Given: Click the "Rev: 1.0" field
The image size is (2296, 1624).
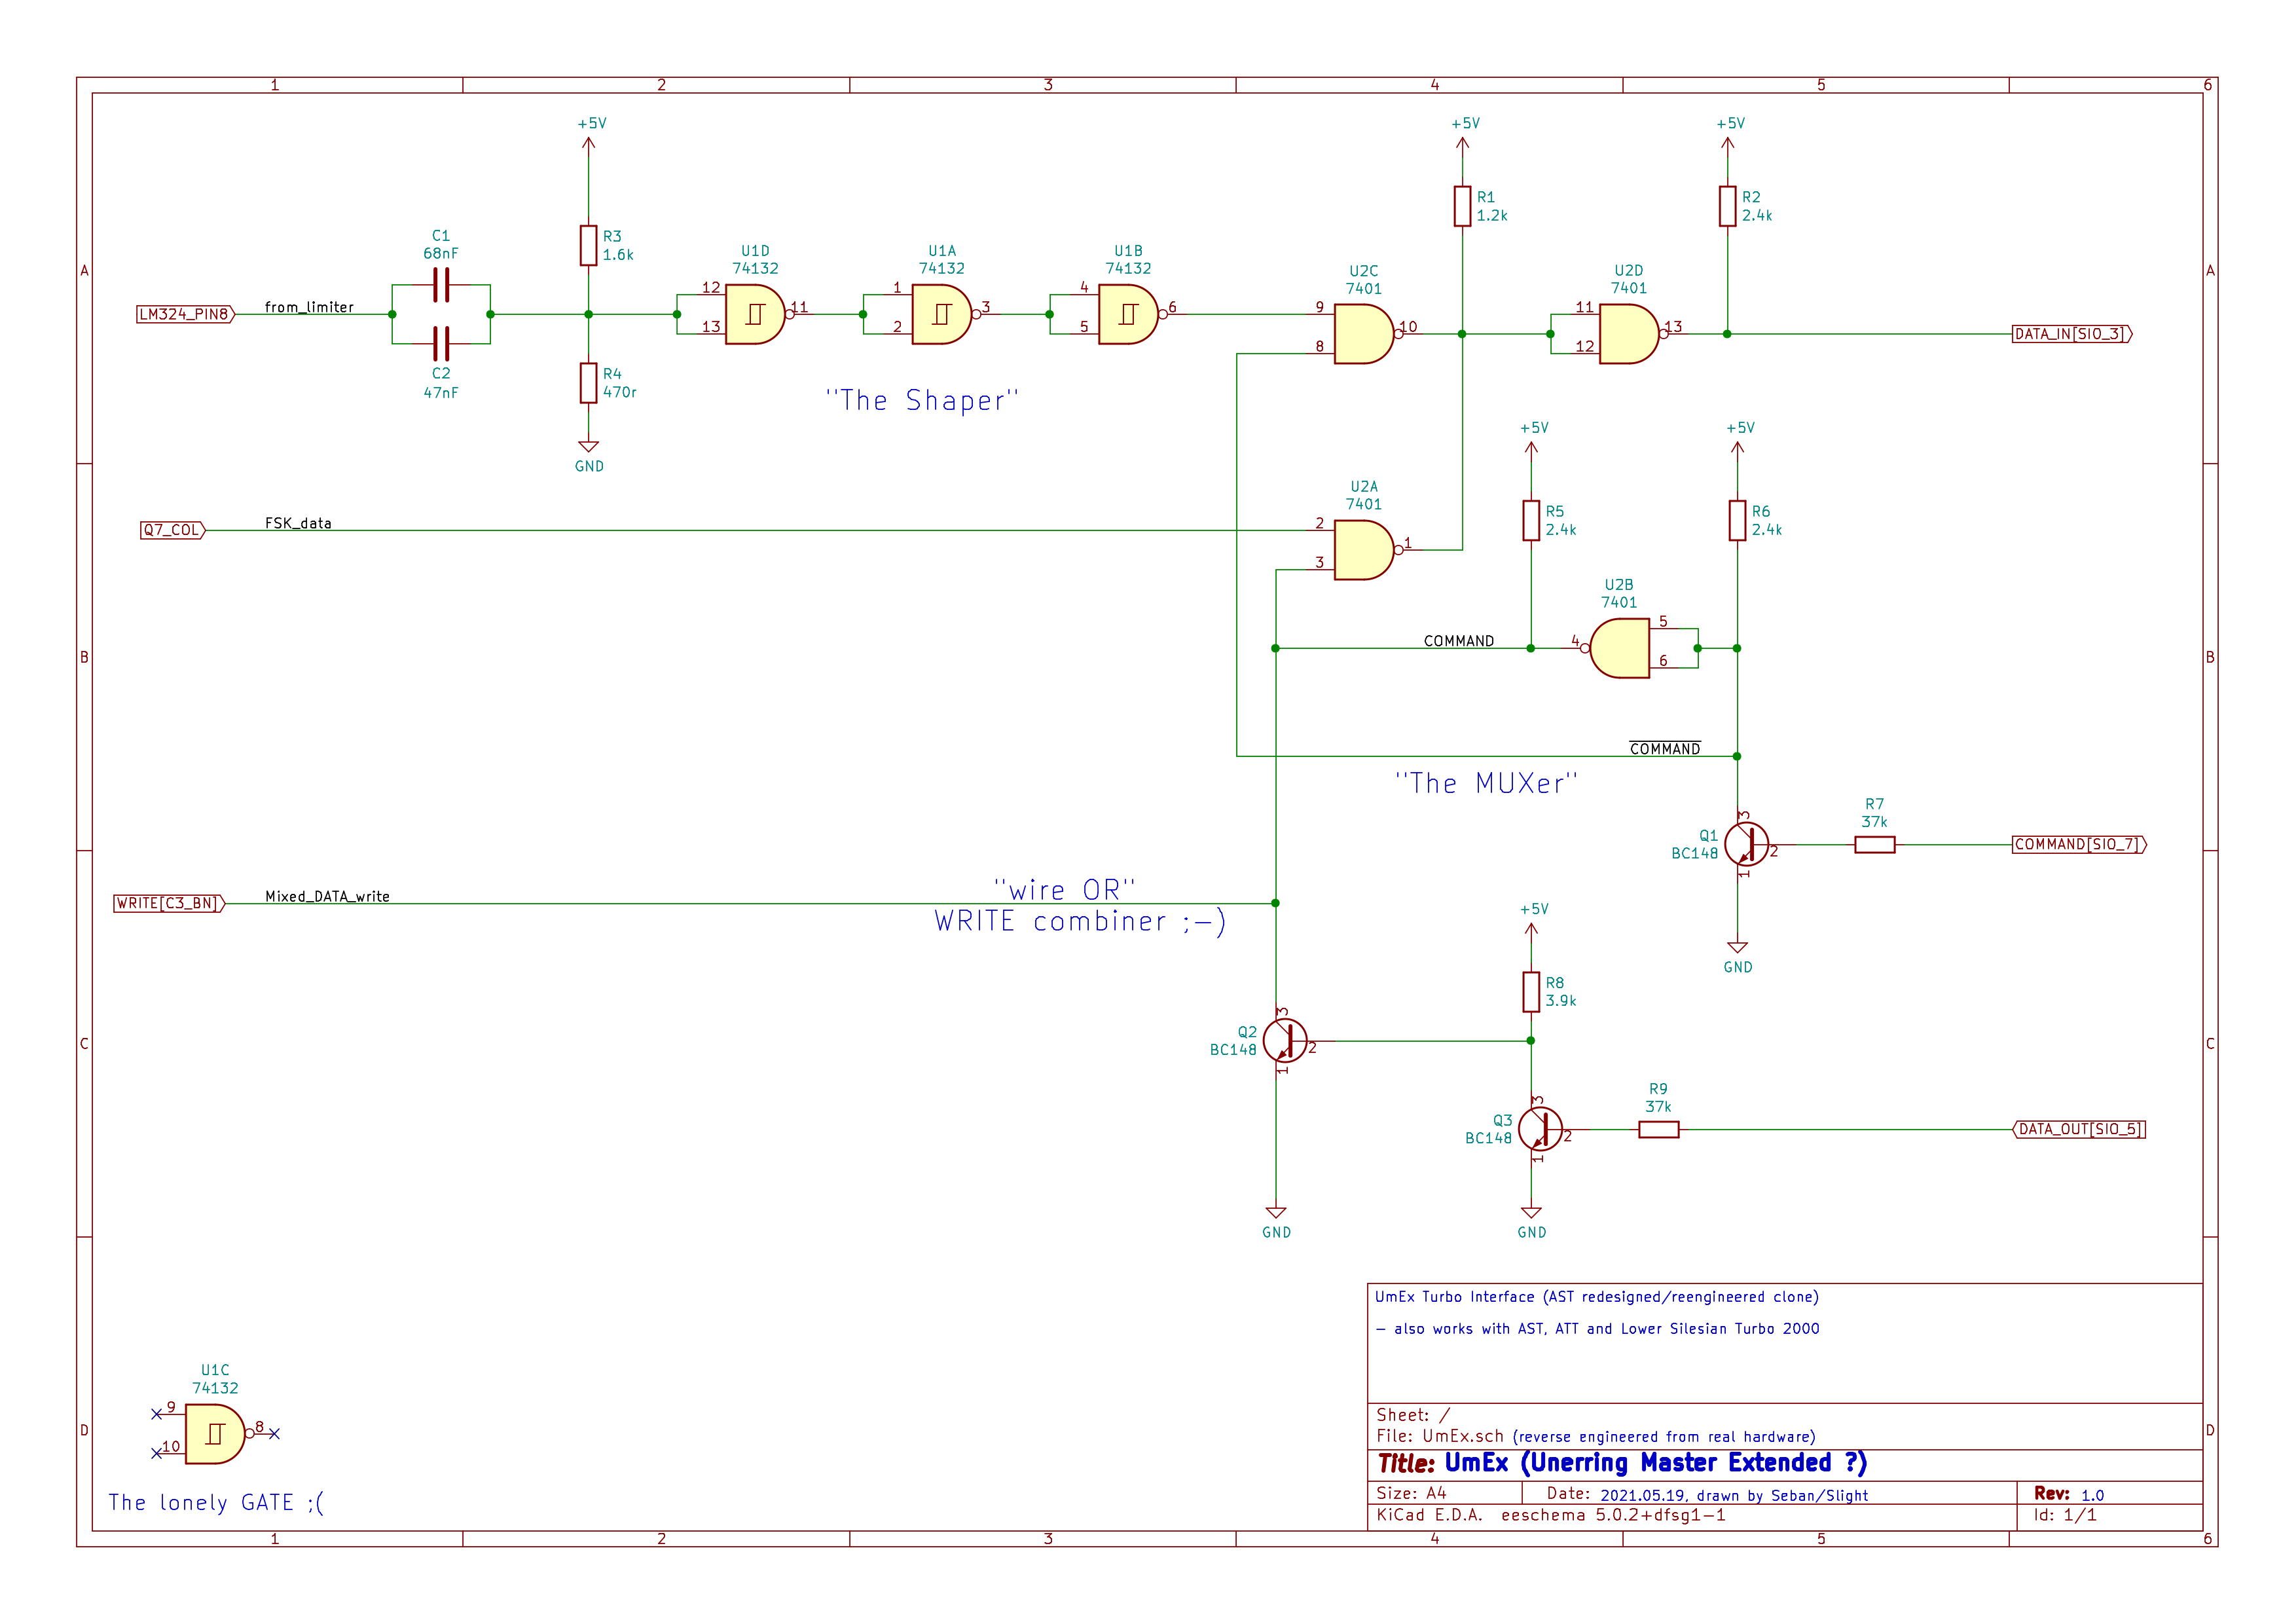Looking at the screenshot, I should pos(2069,1494).
